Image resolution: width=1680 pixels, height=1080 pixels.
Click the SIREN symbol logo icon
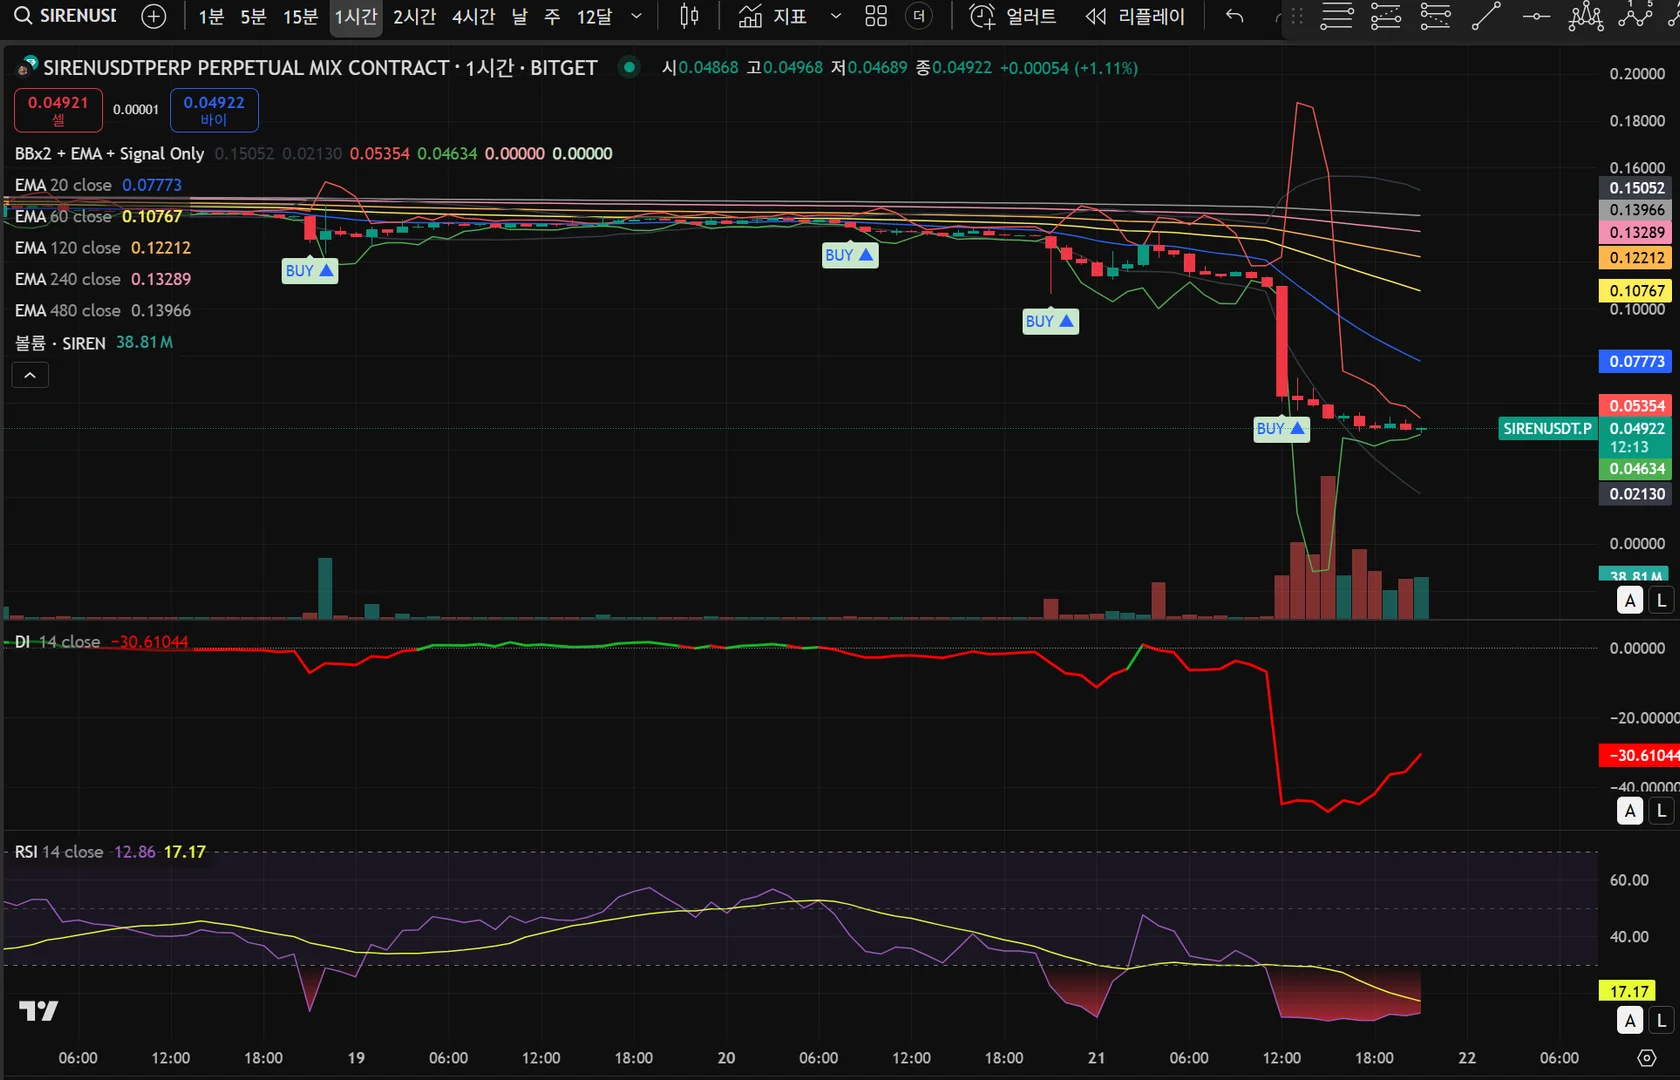[27, 67]
